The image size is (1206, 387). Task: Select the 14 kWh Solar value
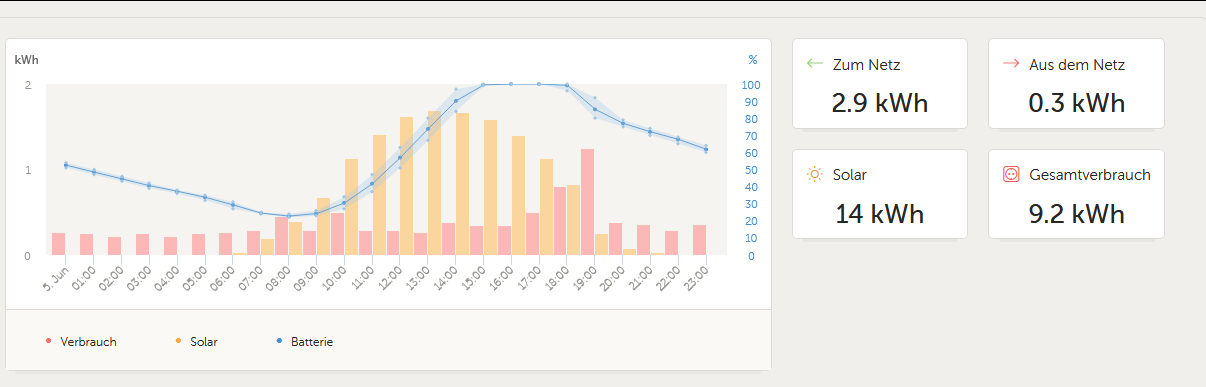[880, 213]
